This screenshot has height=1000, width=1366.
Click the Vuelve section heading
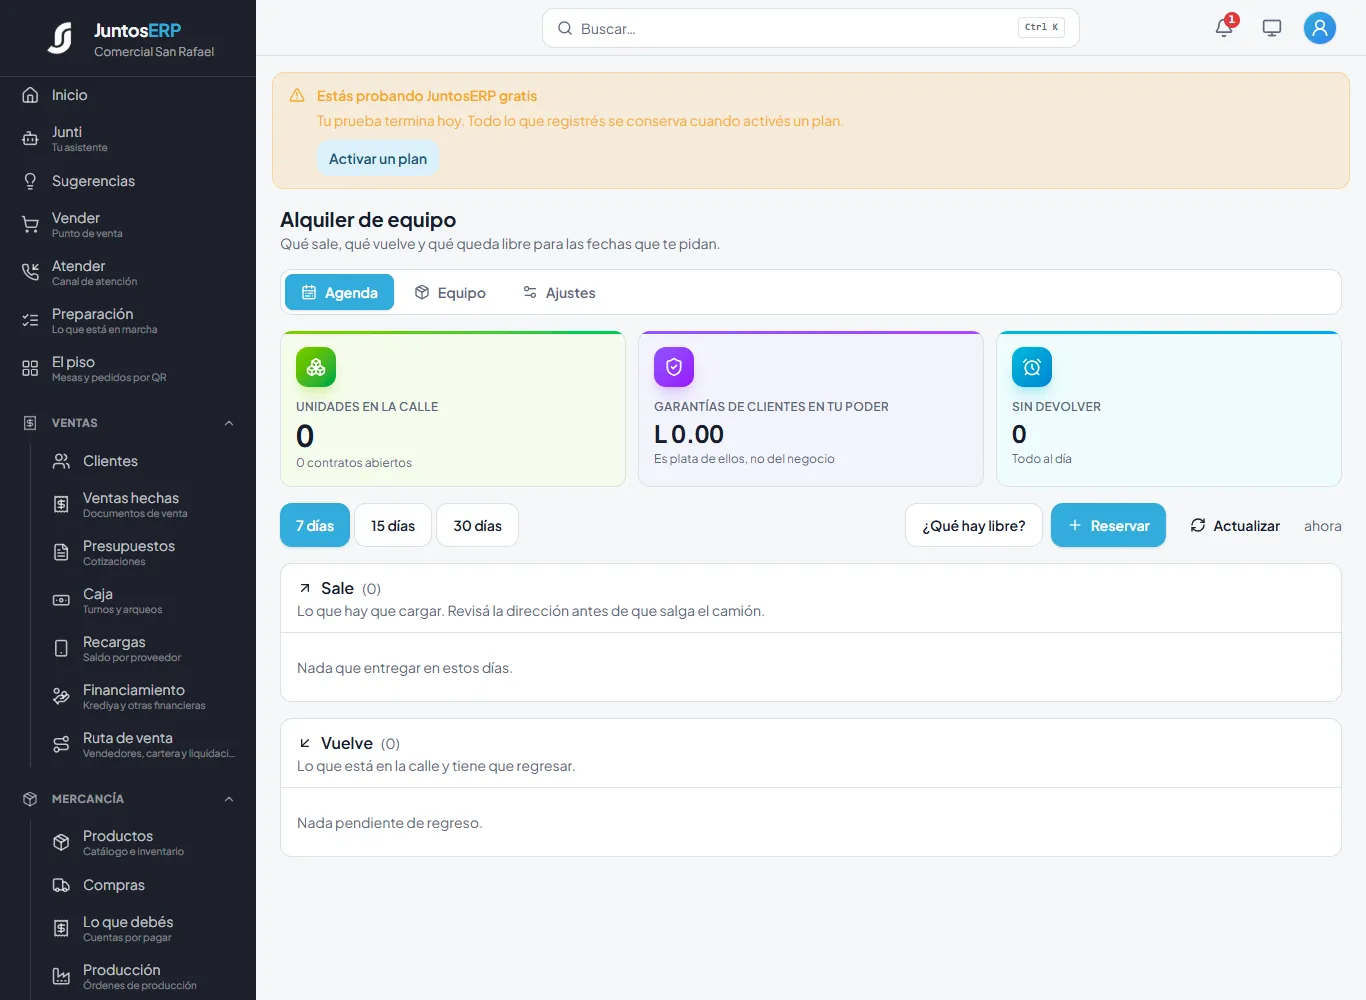click(347, 743)
